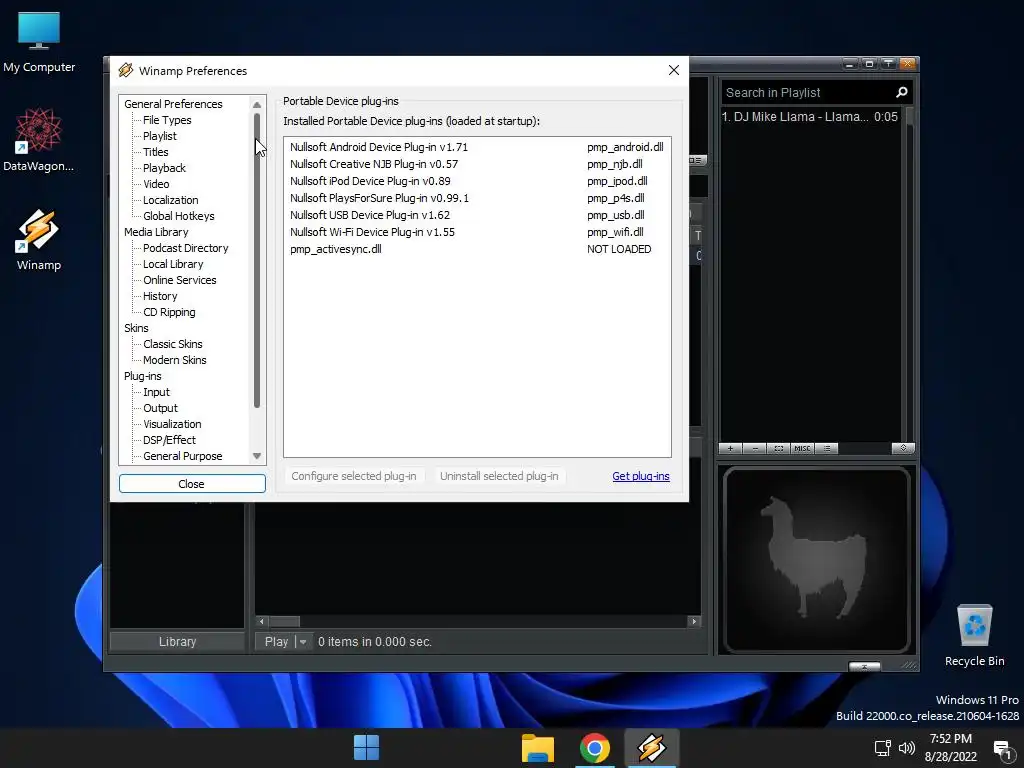Screen dimensions: 1024x768
Task: Click the bottom drawer toggle in Winamp
Action: point(864,666)
